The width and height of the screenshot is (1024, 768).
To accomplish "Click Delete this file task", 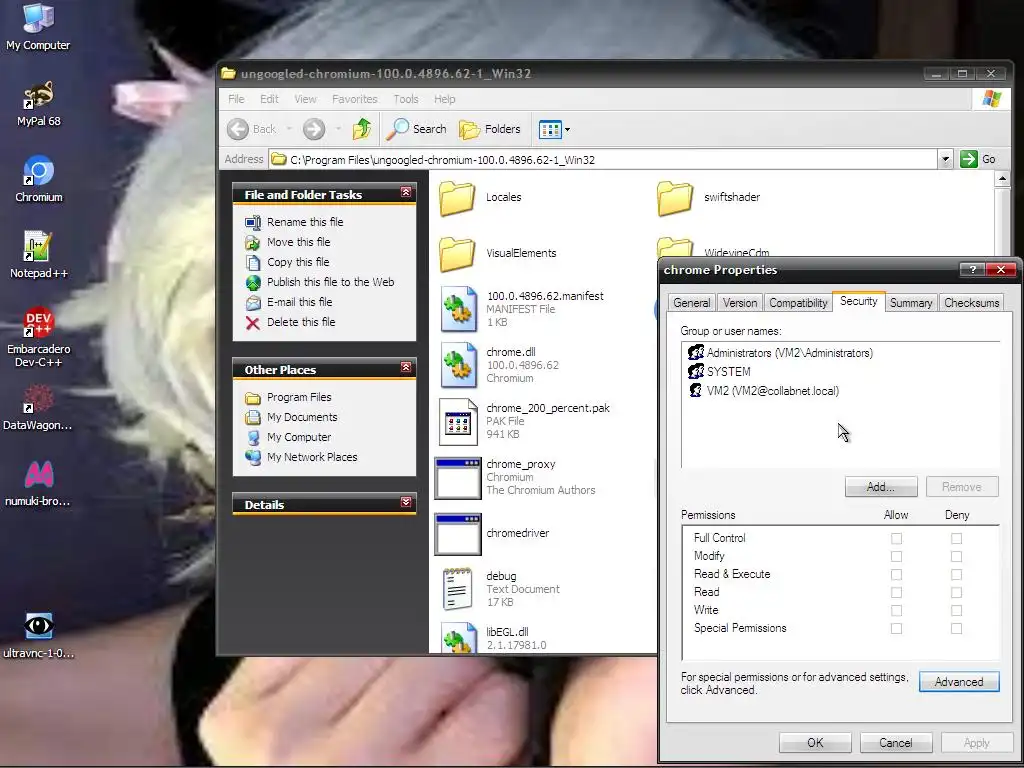I will pyautogui.click(x=300, y=322).
